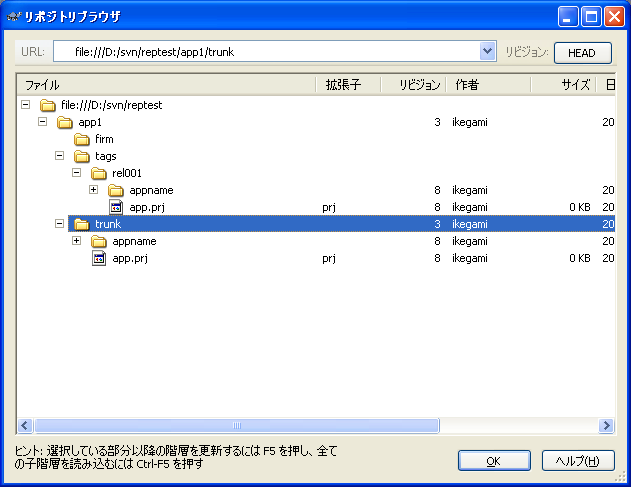Click the URL input field
The image size is (631, 487).
(266, 52)
